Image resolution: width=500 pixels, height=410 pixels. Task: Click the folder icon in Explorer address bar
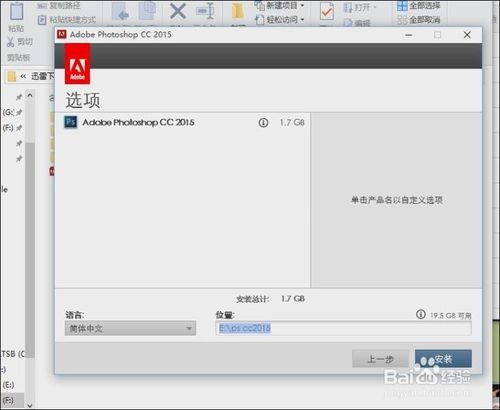point(12,76)
